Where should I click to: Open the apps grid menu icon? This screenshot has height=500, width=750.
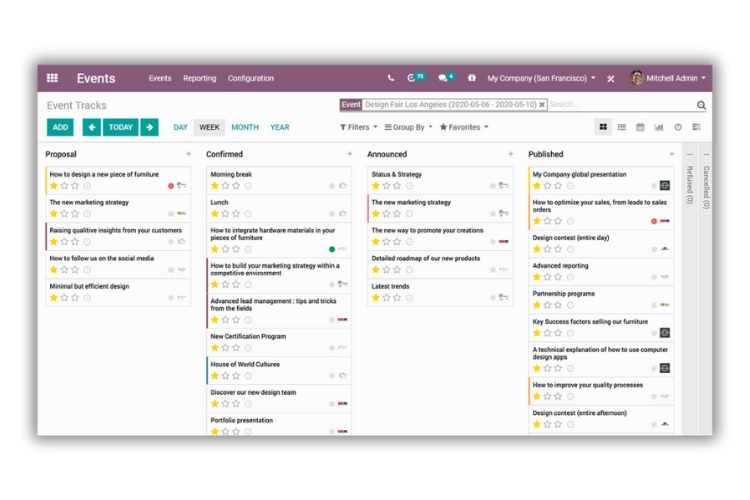tap(52, 78)
